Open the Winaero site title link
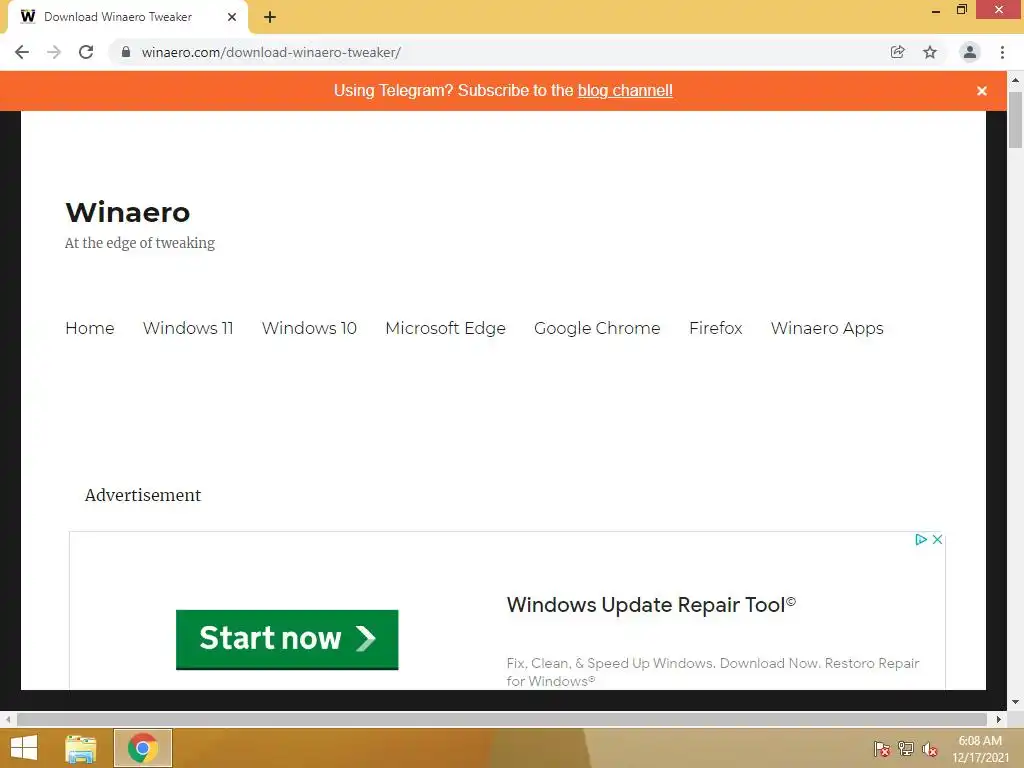 coord(128,212)
